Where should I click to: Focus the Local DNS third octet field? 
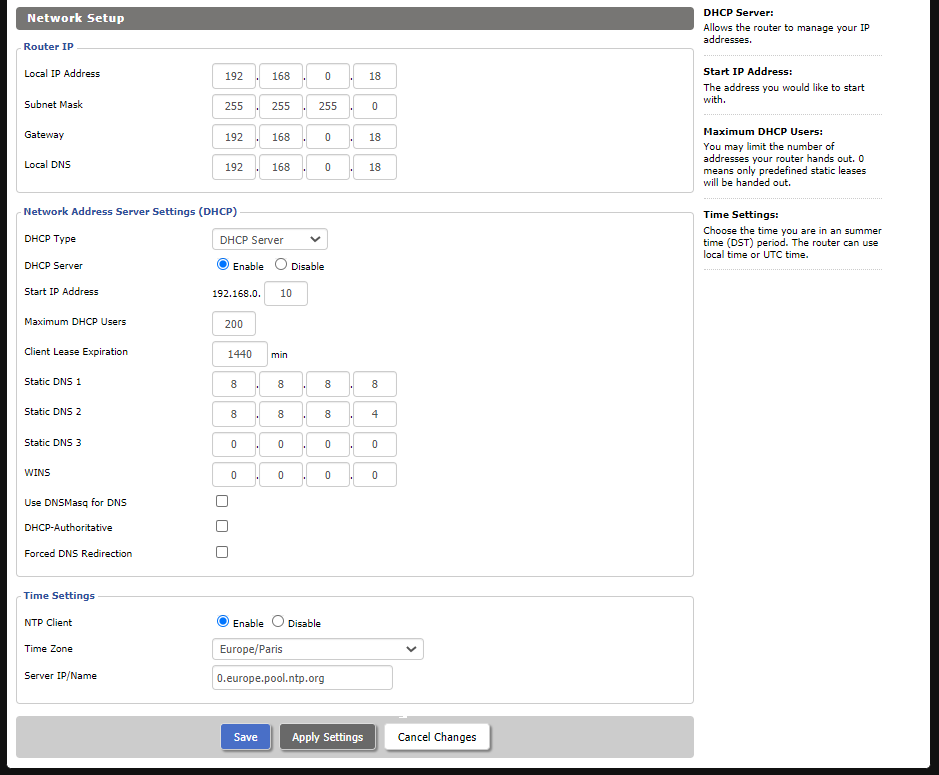click(x=328, y=167)
